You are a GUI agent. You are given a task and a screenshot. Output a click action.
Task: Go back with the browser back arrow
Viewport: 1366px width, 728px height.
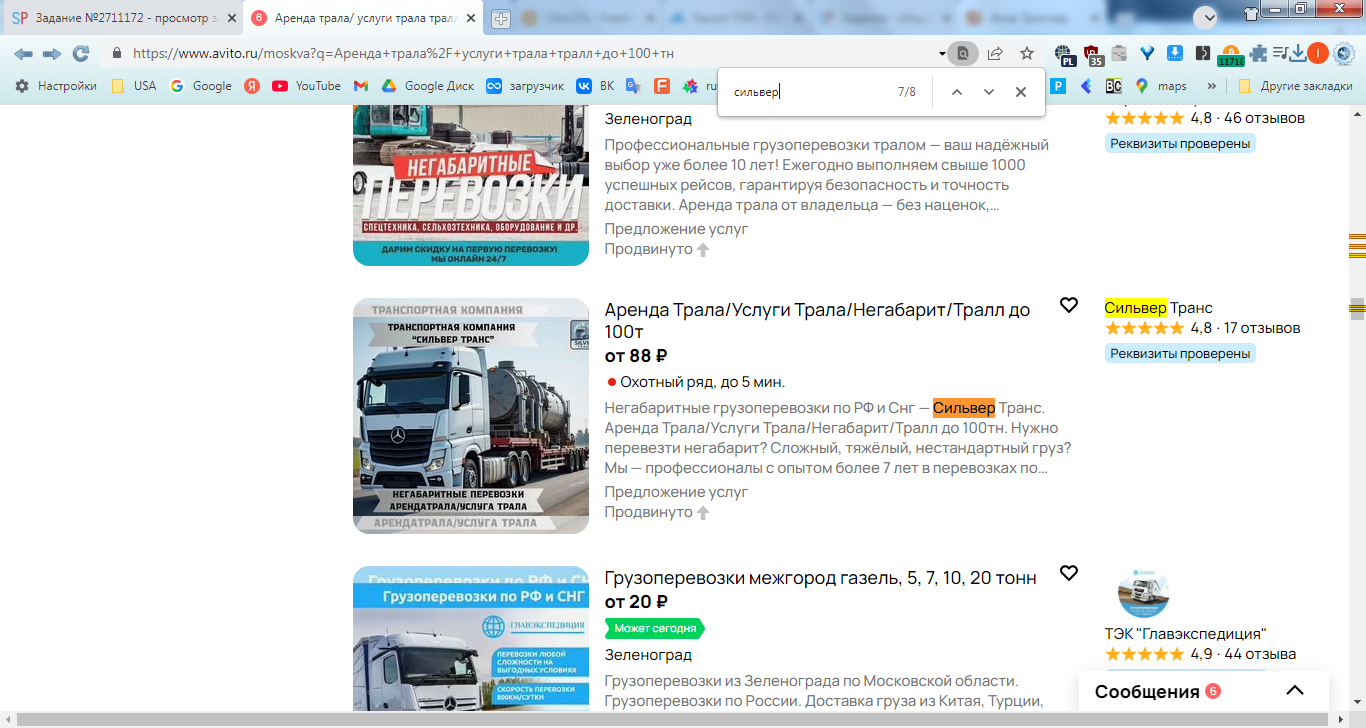point(23,54)
